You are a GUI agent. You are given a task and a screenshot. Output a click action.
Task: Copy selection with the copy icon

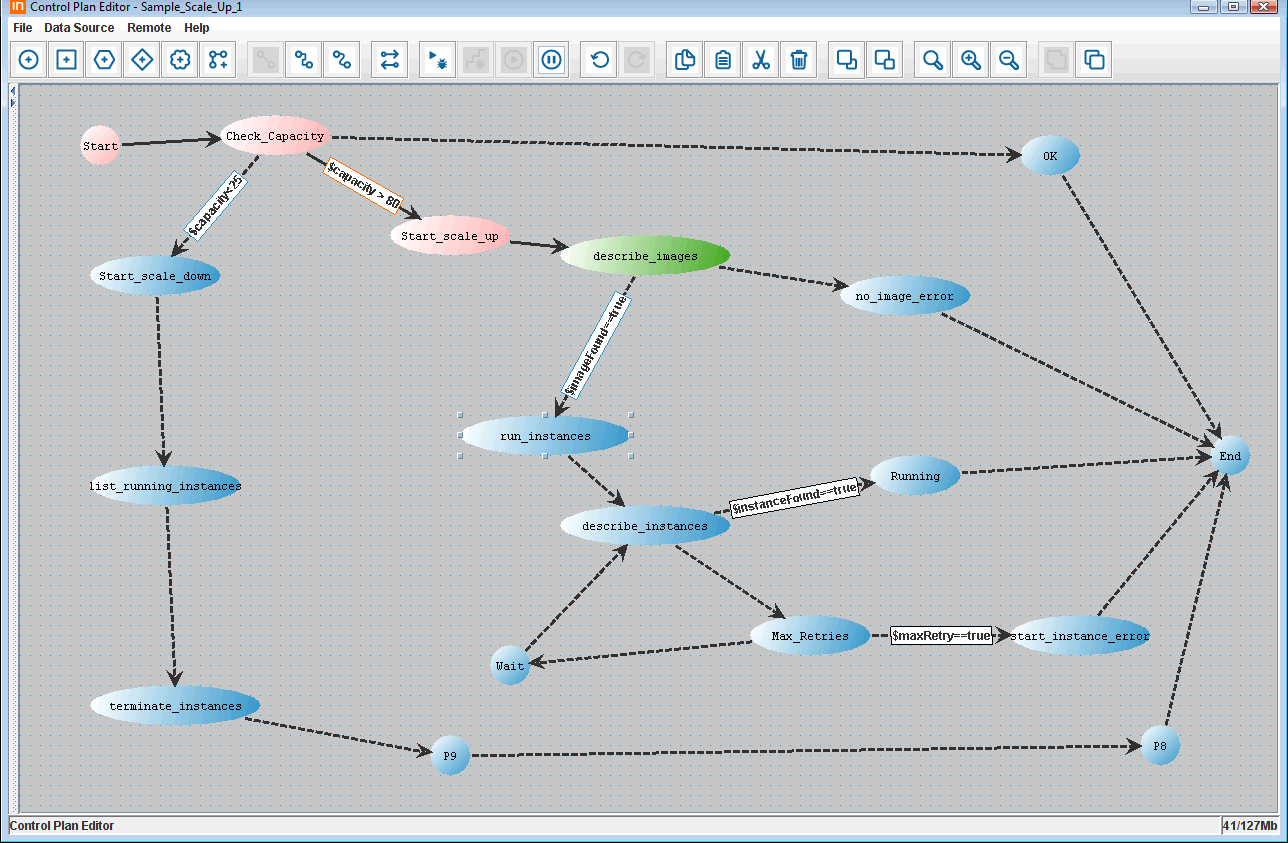pyautogui.click(x=685, y=60)
